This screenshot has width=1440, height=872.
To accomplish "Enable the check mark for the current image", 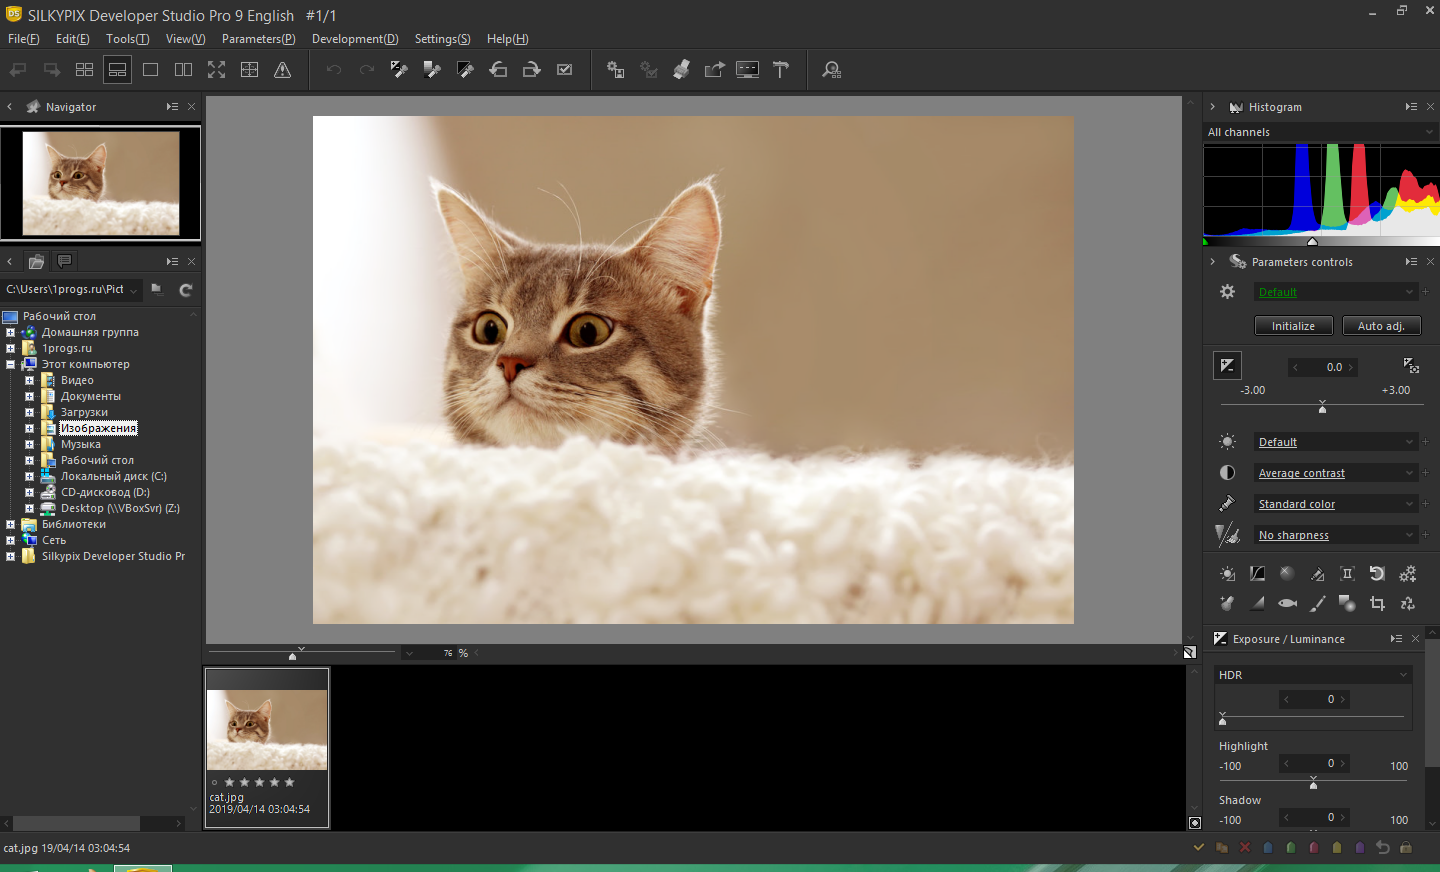I will (1198, 847).
